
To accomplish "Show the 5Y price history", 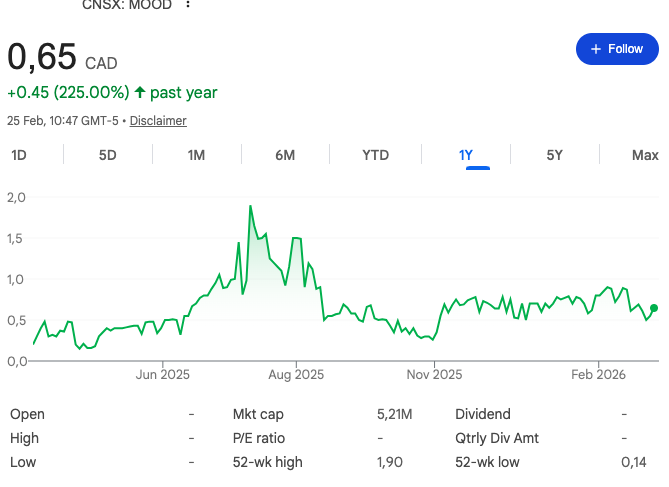I will tap(554, 155).
